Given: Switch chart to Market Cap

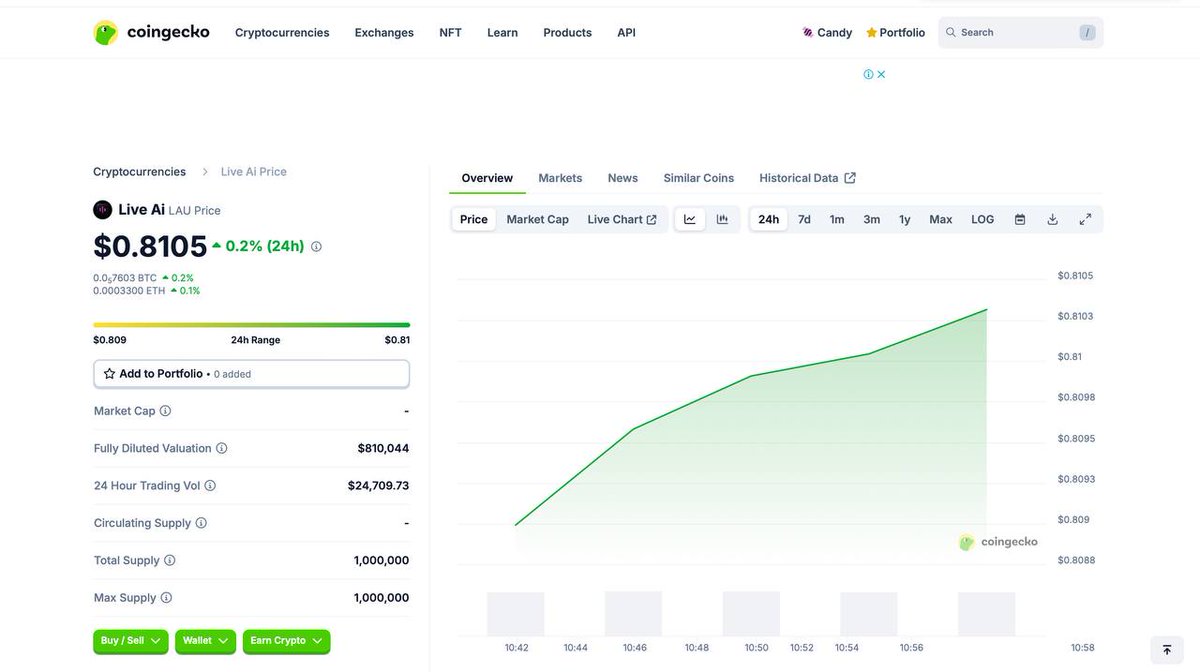Looking at the screenshot, I should (537, 219).
